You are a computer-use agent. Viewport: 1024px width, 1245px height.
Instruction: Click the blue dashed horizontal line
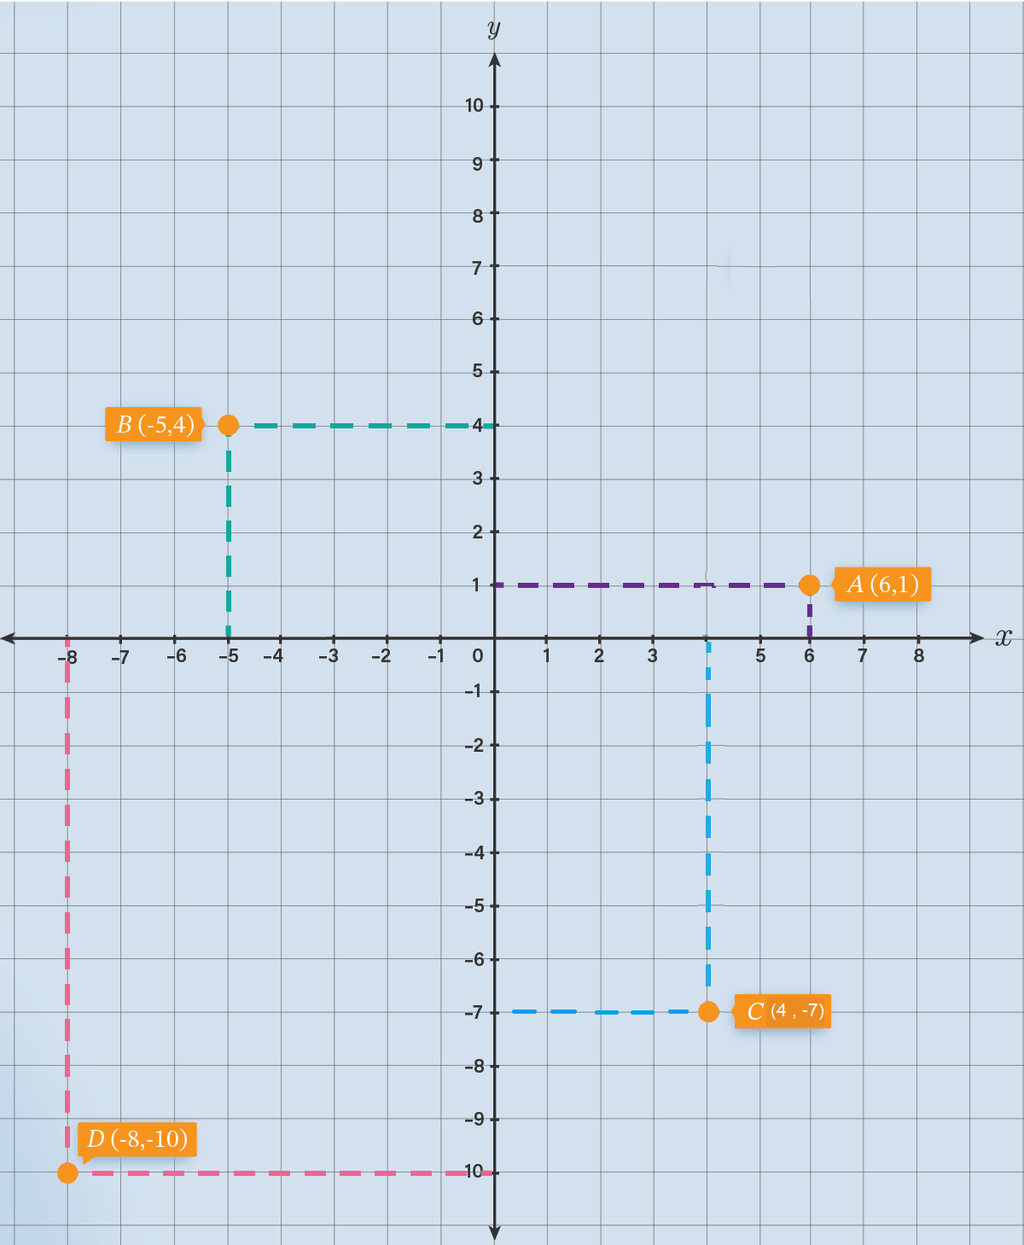(x=600, y=1012)
